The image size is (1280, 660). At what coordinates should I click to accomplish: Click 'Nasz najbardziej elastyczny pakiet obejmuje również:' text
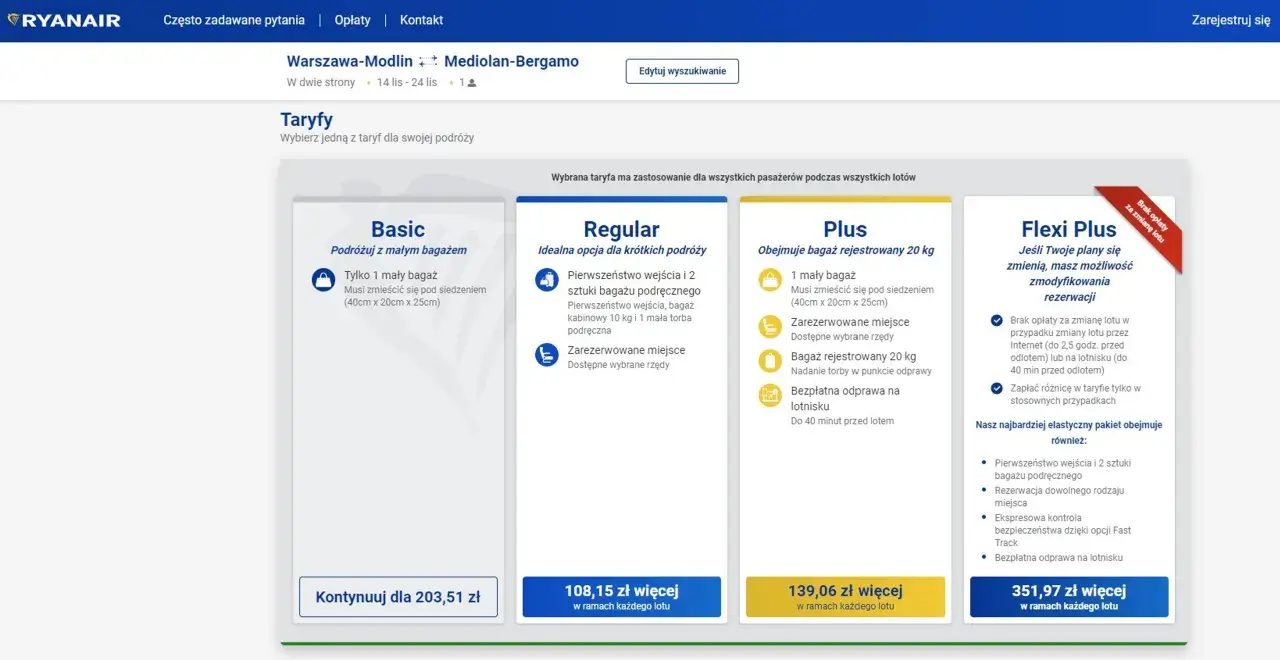1069,432
